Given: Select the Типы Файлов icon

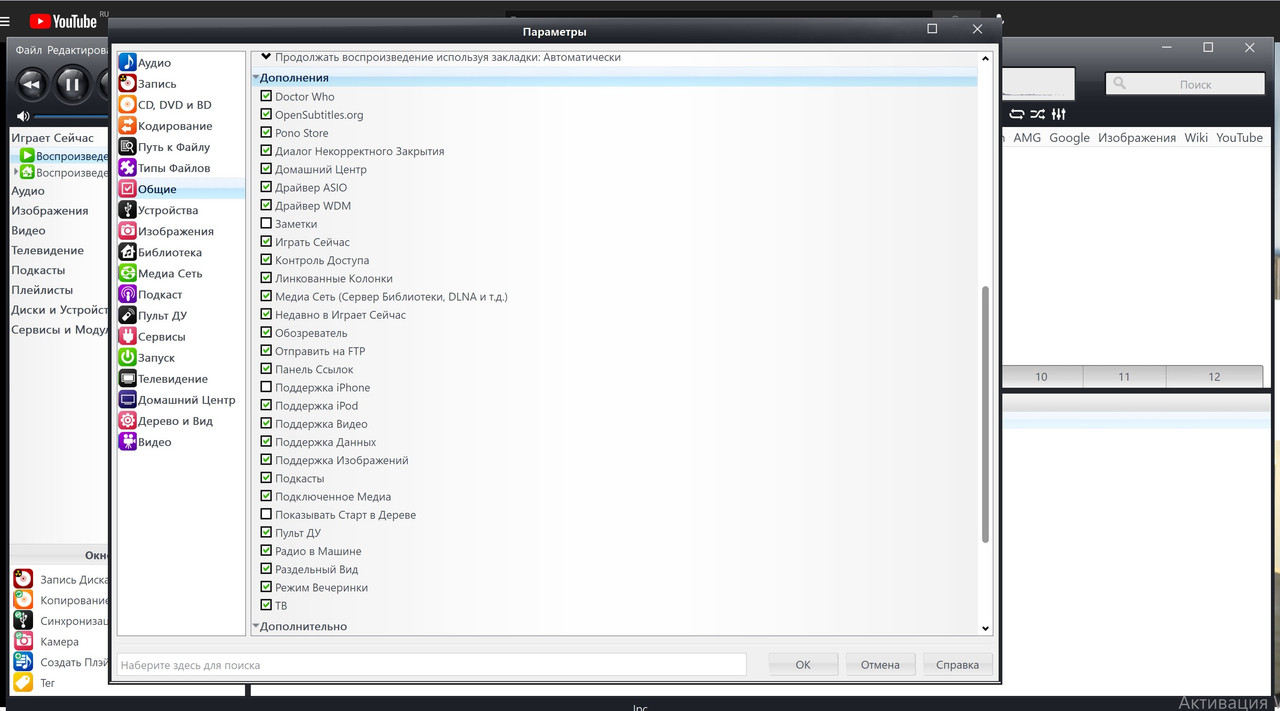Looking at the screenshot, I should coord(127,168).
